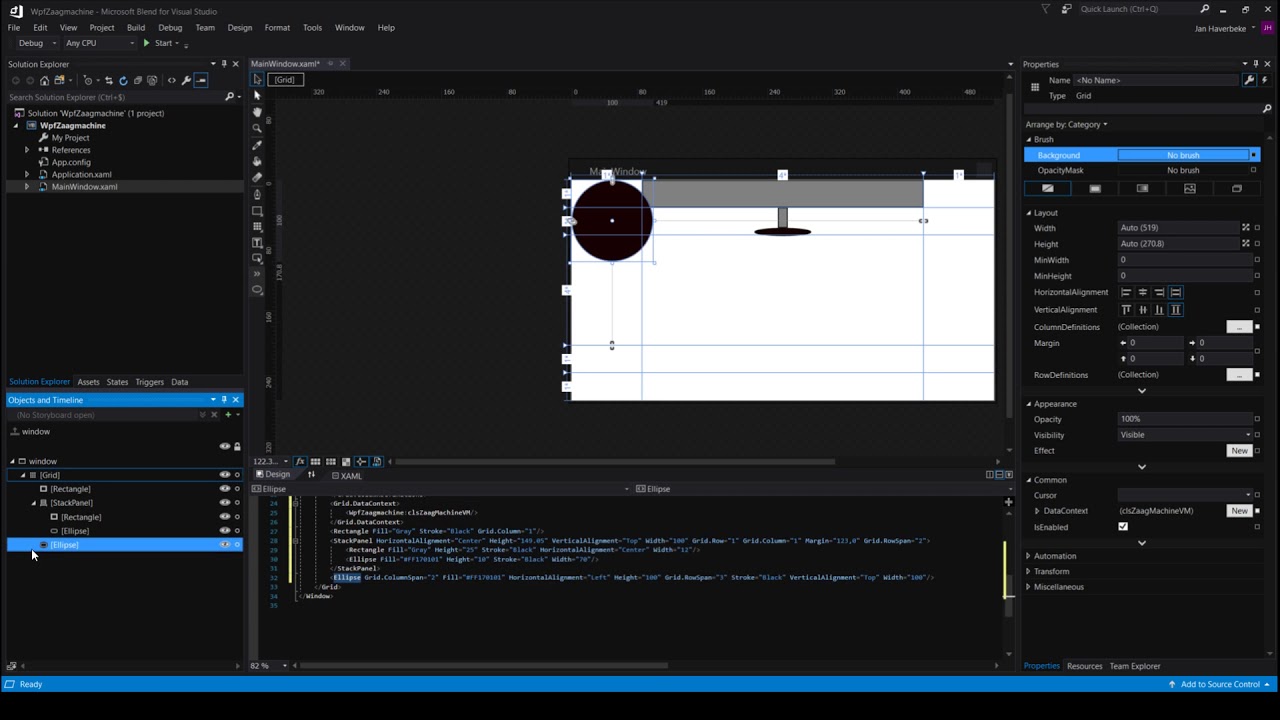1280x720 pixels.
Task: Choose the Tile (image) brush tab icon
Action: 1190,188
